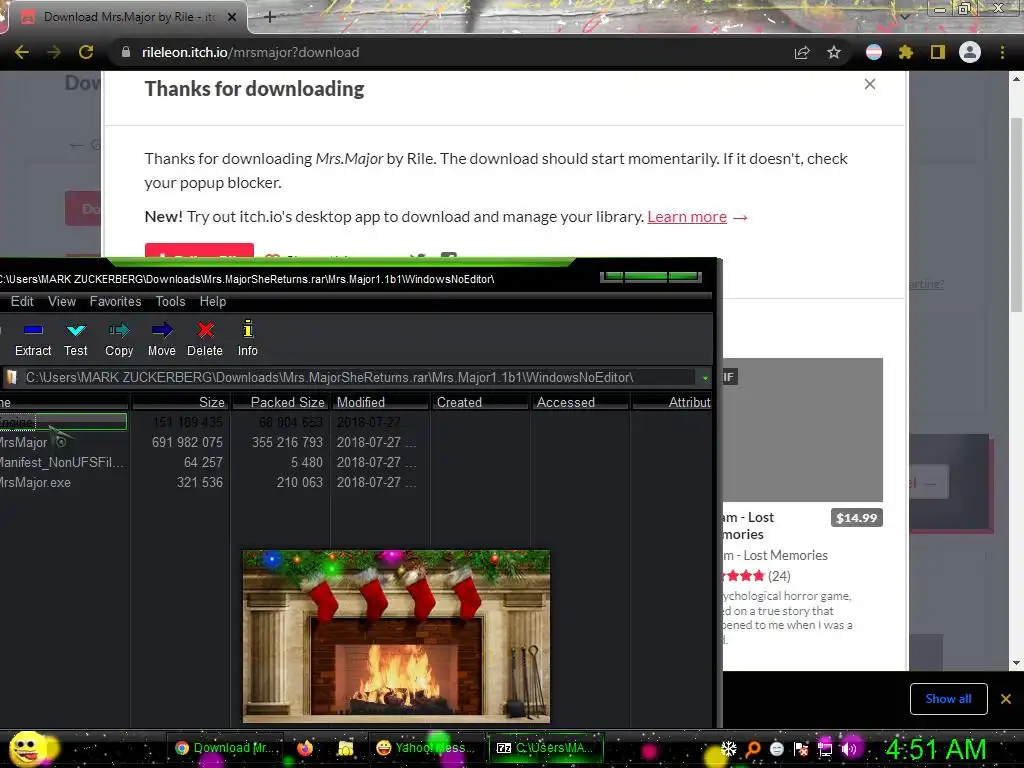Click the magnifier icon in system tray

(753, 748)
